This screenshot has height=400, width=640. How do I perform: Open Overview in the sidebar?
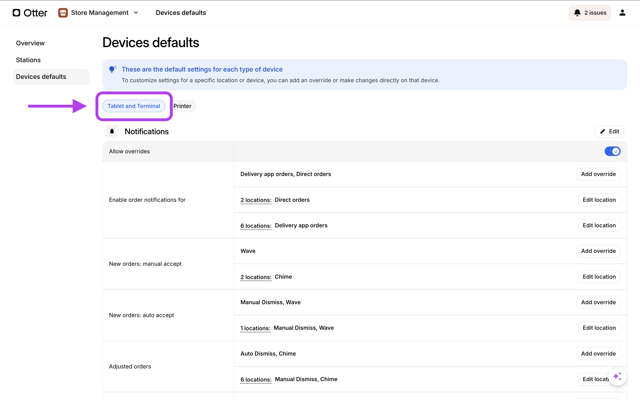point(30,43)
